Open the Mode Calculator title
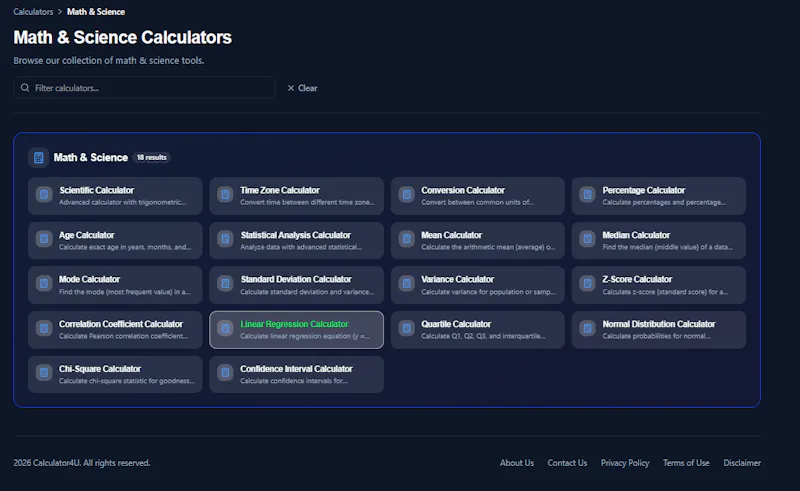 [89, 279]
